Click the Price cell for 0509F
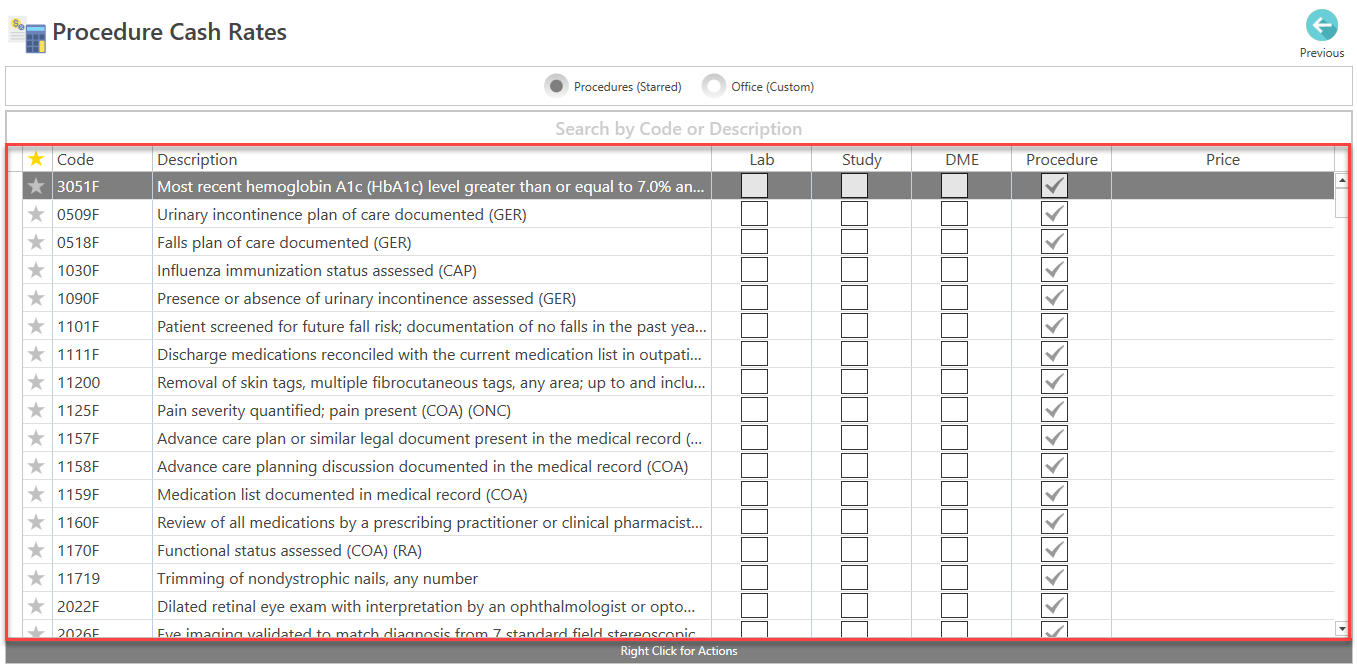 [x=1222, y=214]
